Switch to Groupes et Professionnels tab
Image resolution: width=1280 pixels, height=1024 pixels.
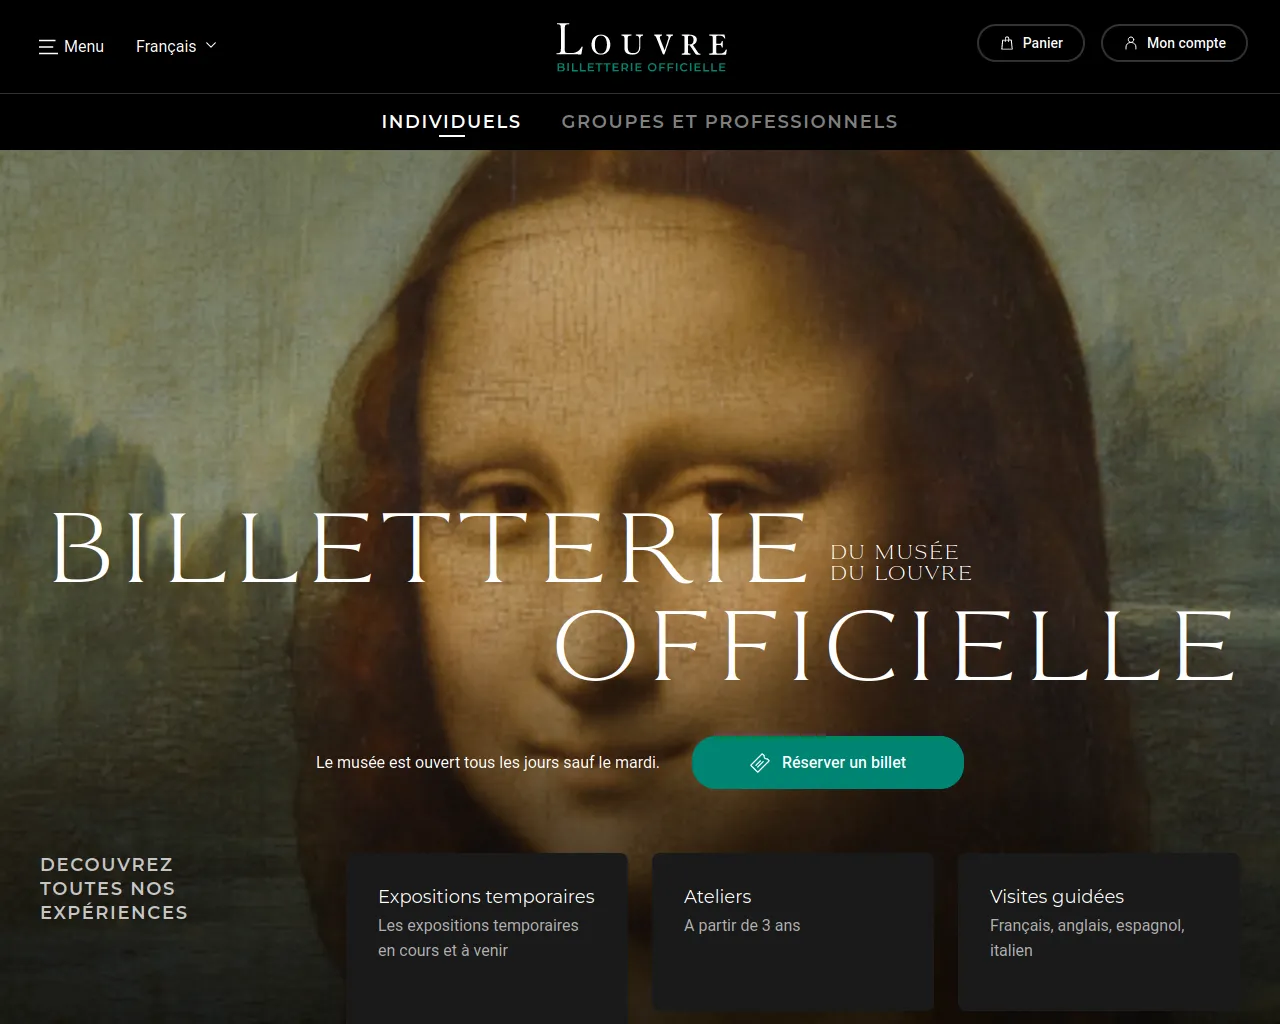tap(729, 122)
